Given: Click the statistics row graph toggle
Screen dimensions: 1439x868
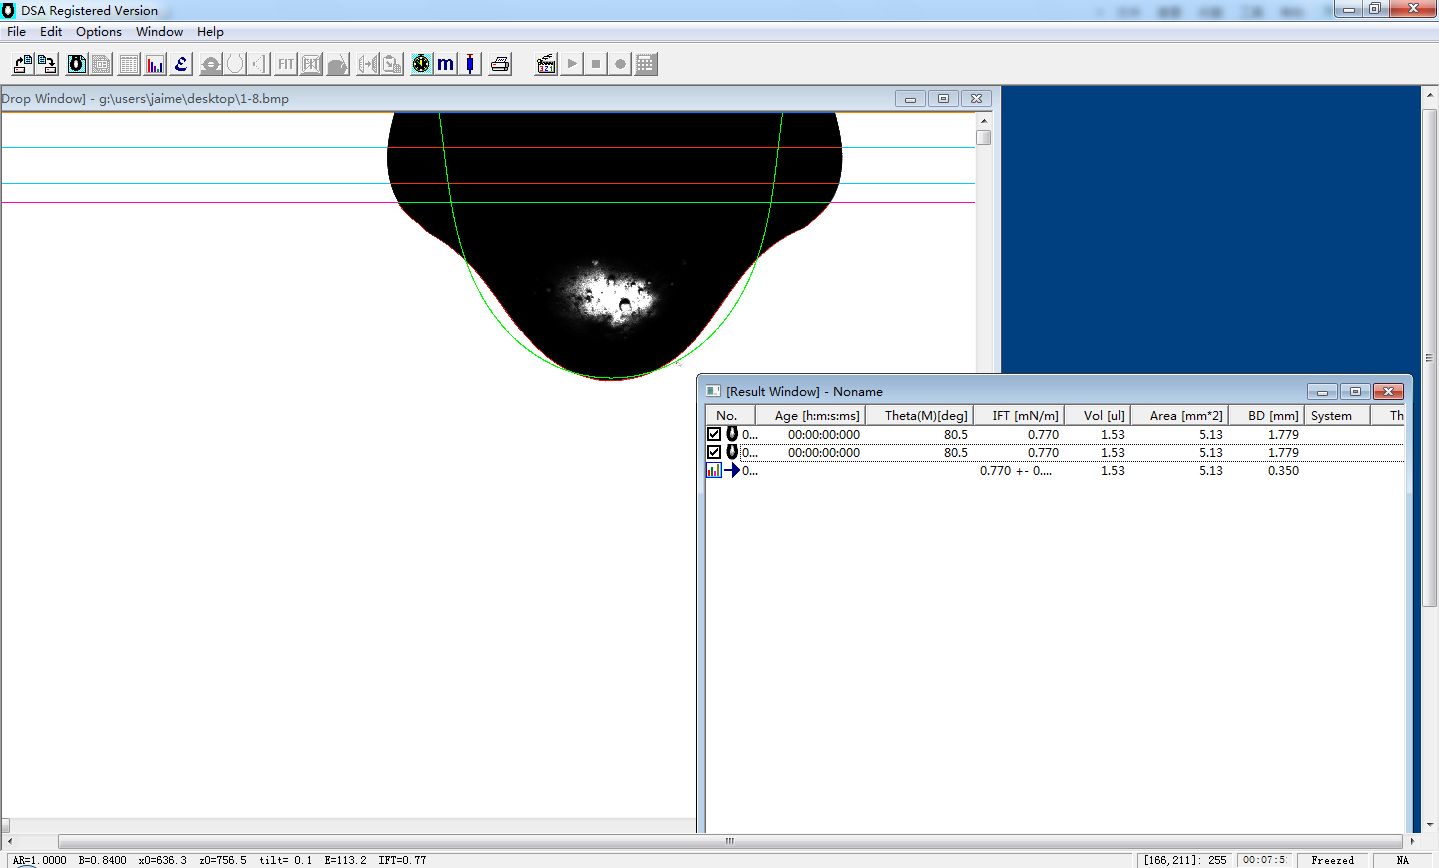Looking at the screenshot, I should pos(714,470).
